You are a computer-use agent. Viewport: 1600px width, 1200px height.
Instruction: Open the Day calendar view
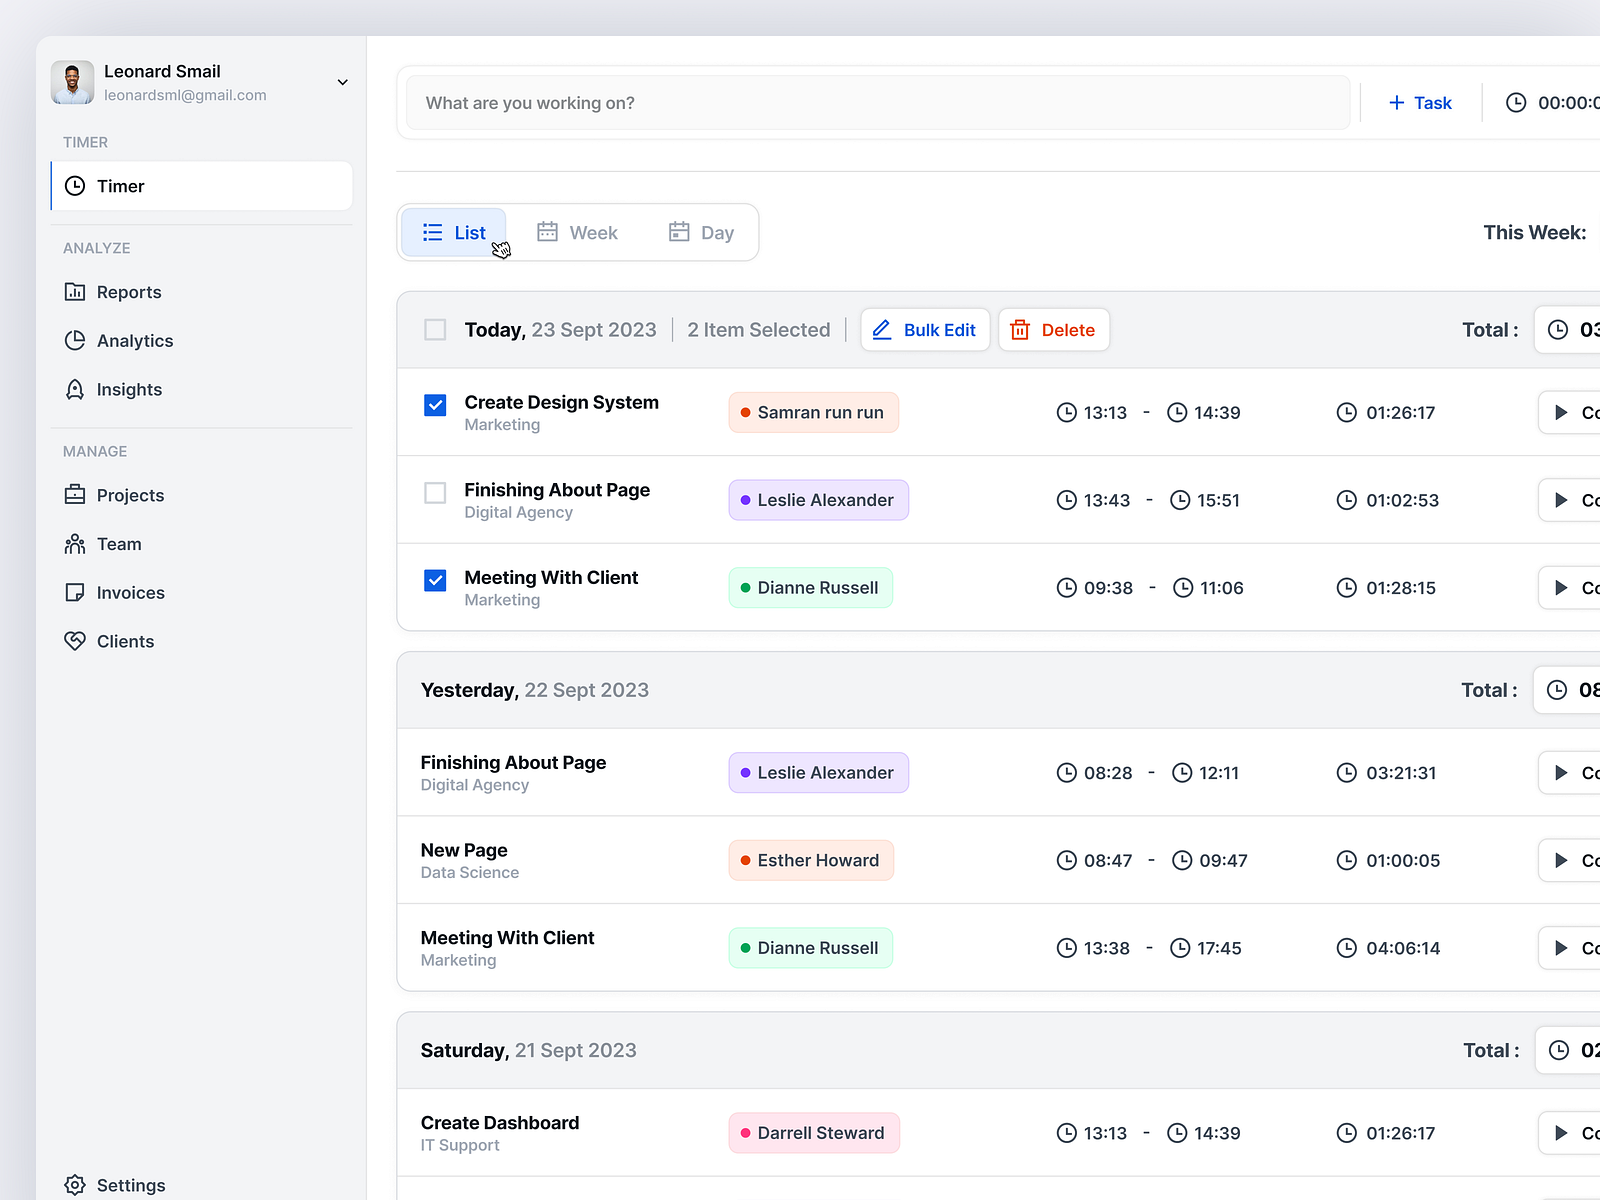click(703, 232)
